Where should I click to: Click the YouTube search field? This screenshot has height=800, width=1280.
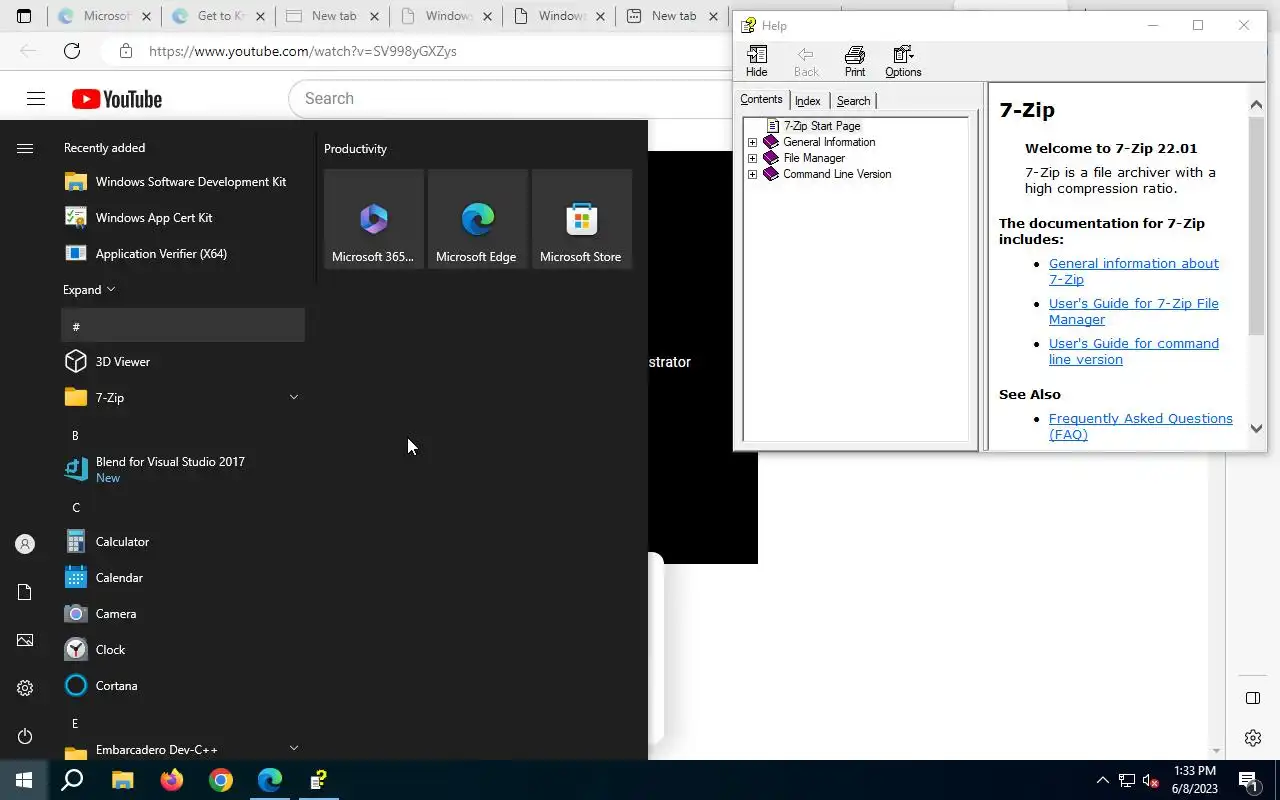pos(510,99)
